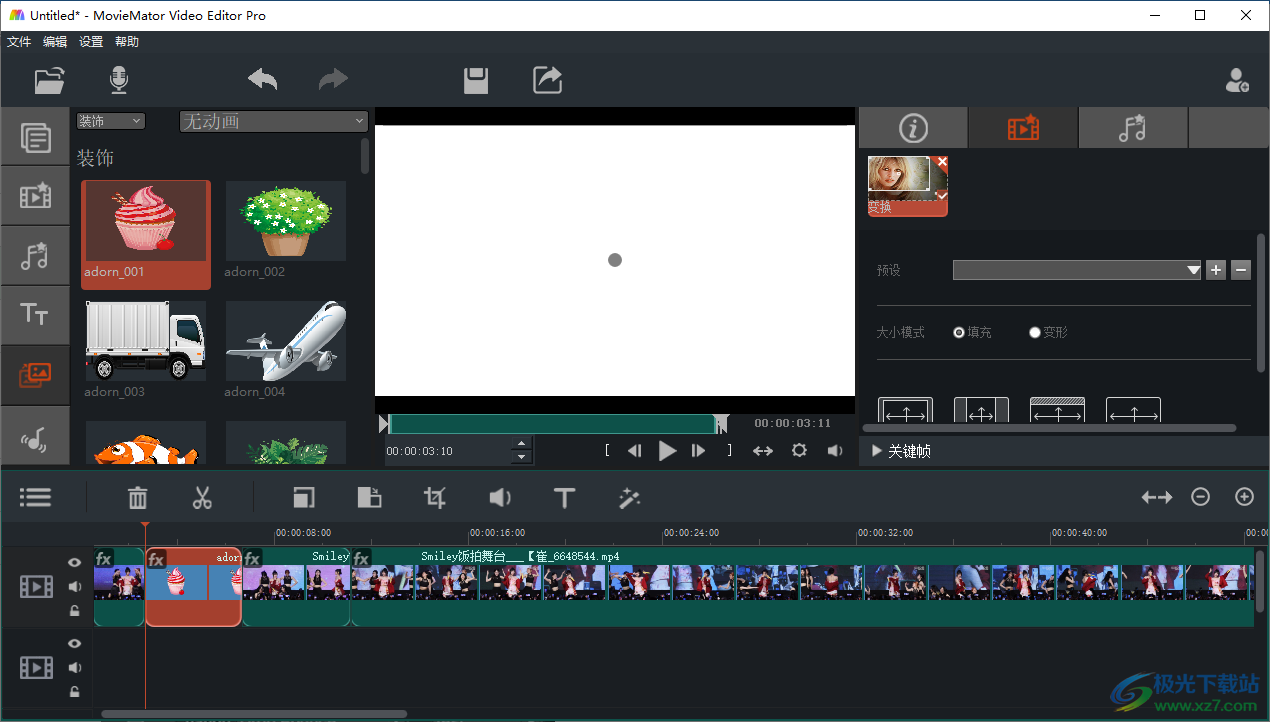Viewport: 1270px width, 722px height.
Task: Open the decorations image panel in the sidebar
Action: pos(35,375)
